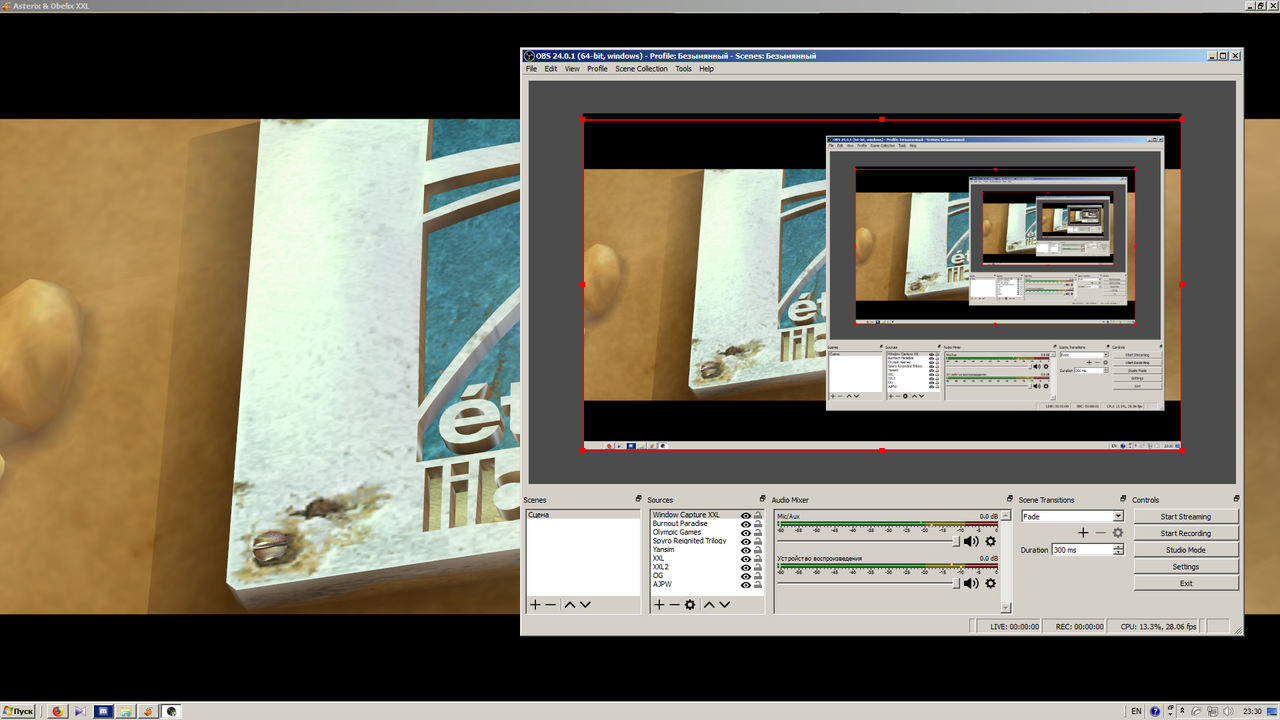Open the Tools menu
The image size is (1280, 720).
pyautogui.click(x=683, y=69)
